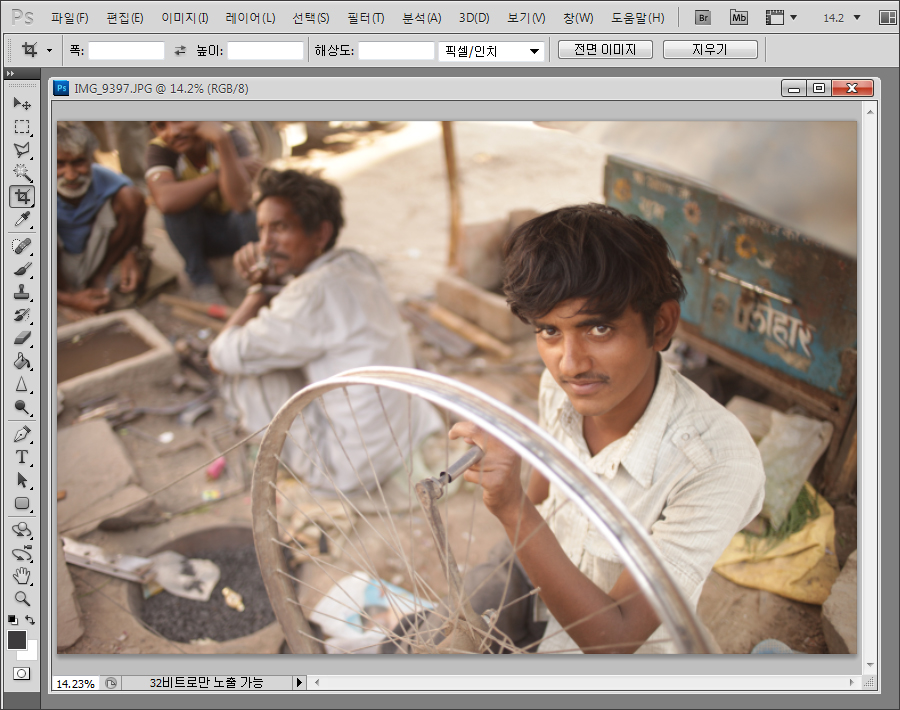This screenshot has height=710, width=900.
Task: Switch foreground and background colors
Action: pos(30,620)
